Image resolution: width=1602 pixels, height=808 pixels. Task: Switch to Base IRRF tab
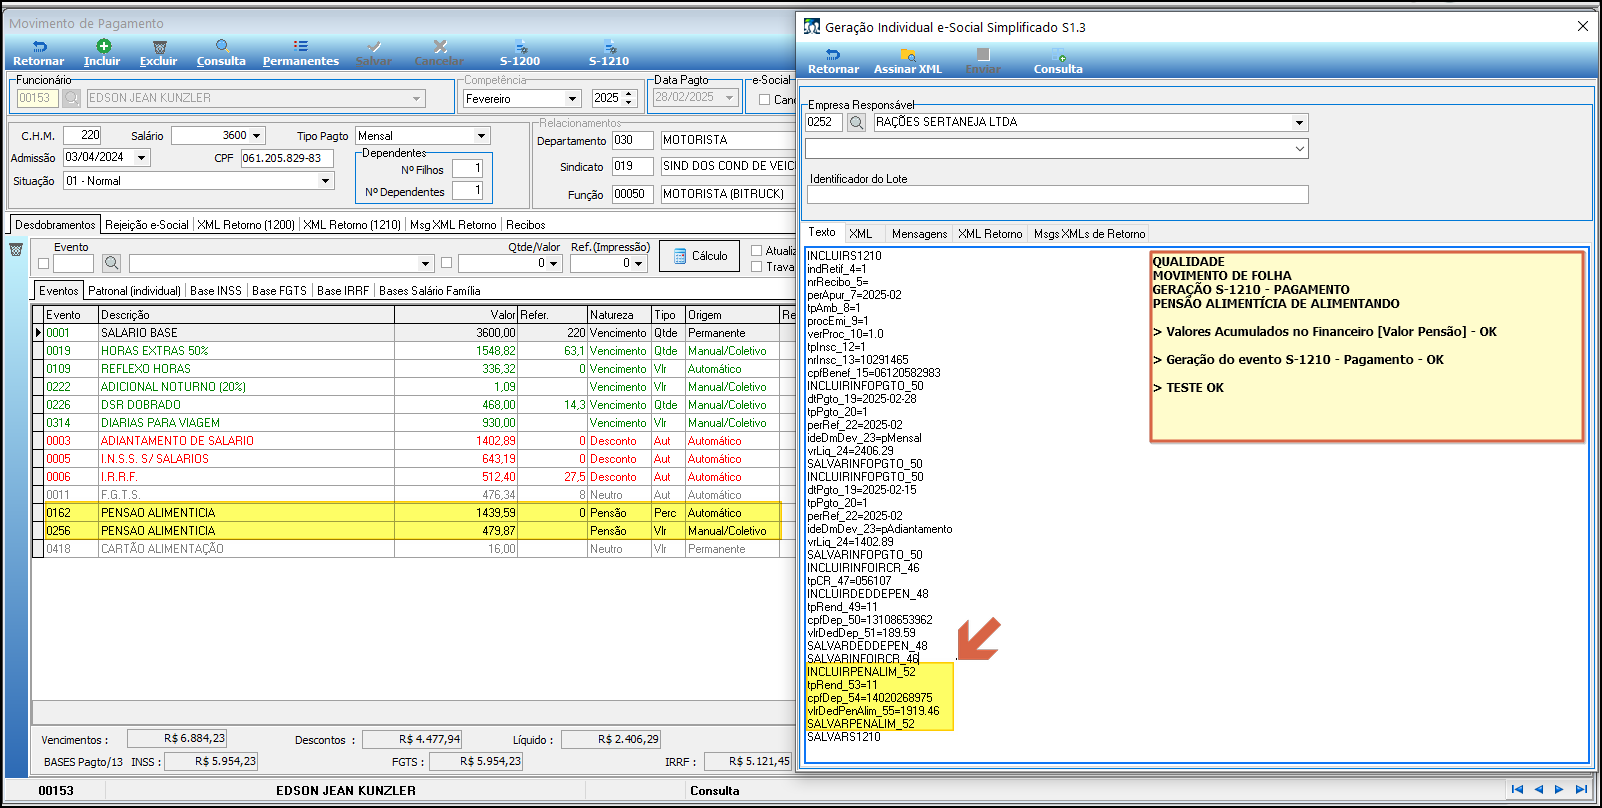click(343, 291)
